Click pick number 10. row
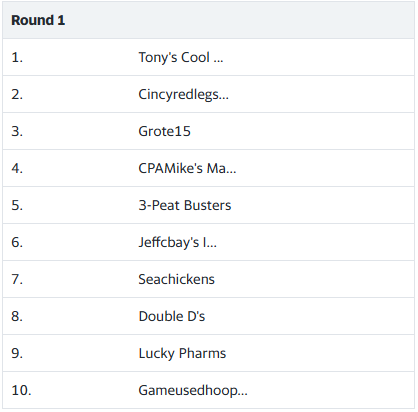The width and height of the screenshot is (418, 412). pos(209,390)
